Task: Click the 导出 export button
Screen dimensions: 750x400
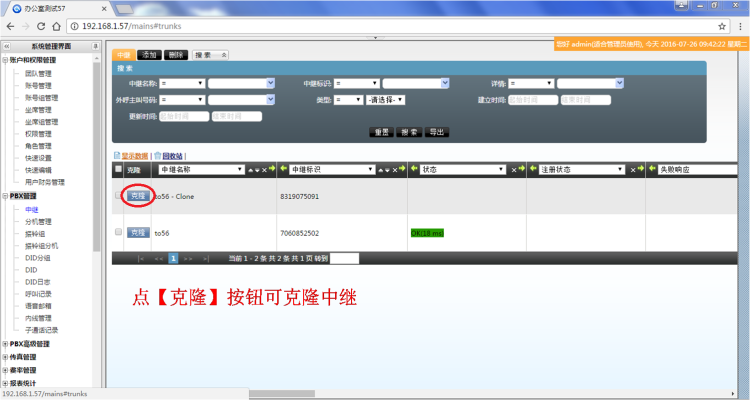Action: coord(437,132)
